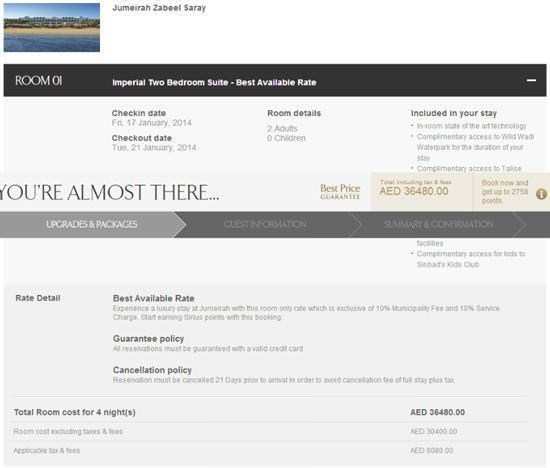The image size is (550, 468).
Task: Click AED 6080.00 tax value
Action: click(x=431, y=450)
